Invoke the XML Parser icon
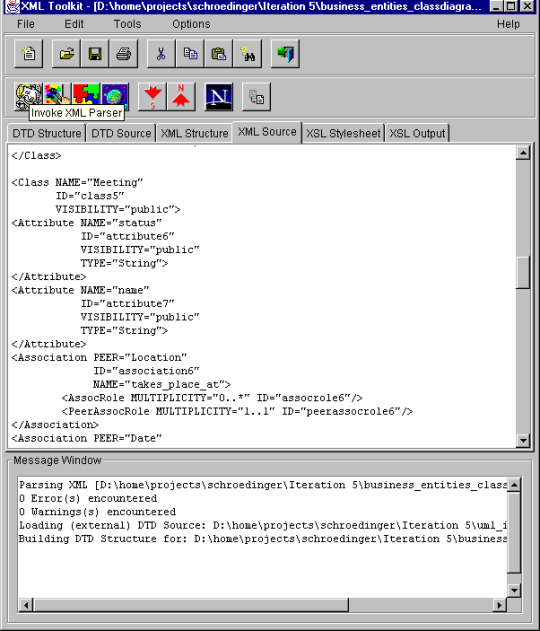Screen dimensions: 540x631 pos(28,97)
